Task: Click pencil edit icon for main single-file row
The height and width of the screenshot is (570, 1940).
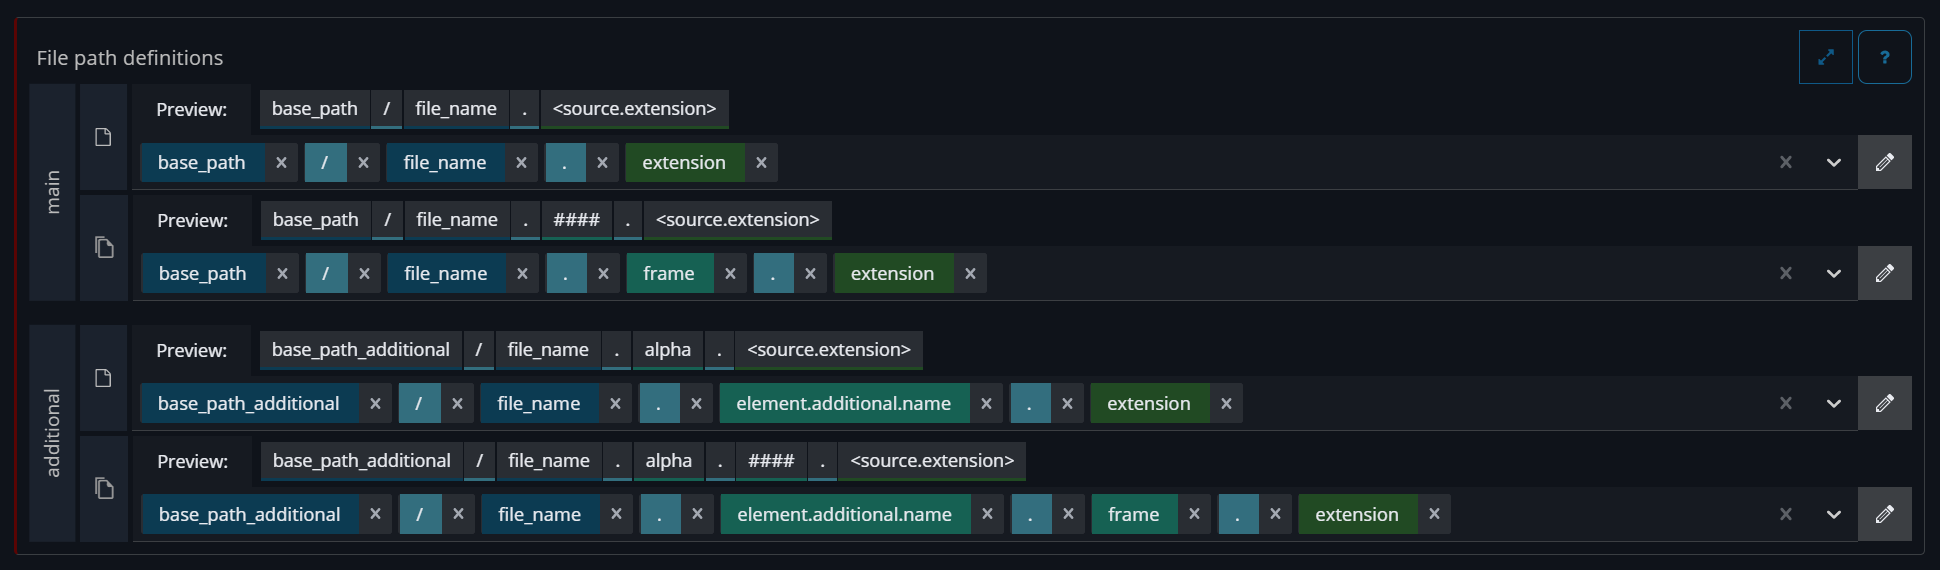Action: [x=1884, y=162]
